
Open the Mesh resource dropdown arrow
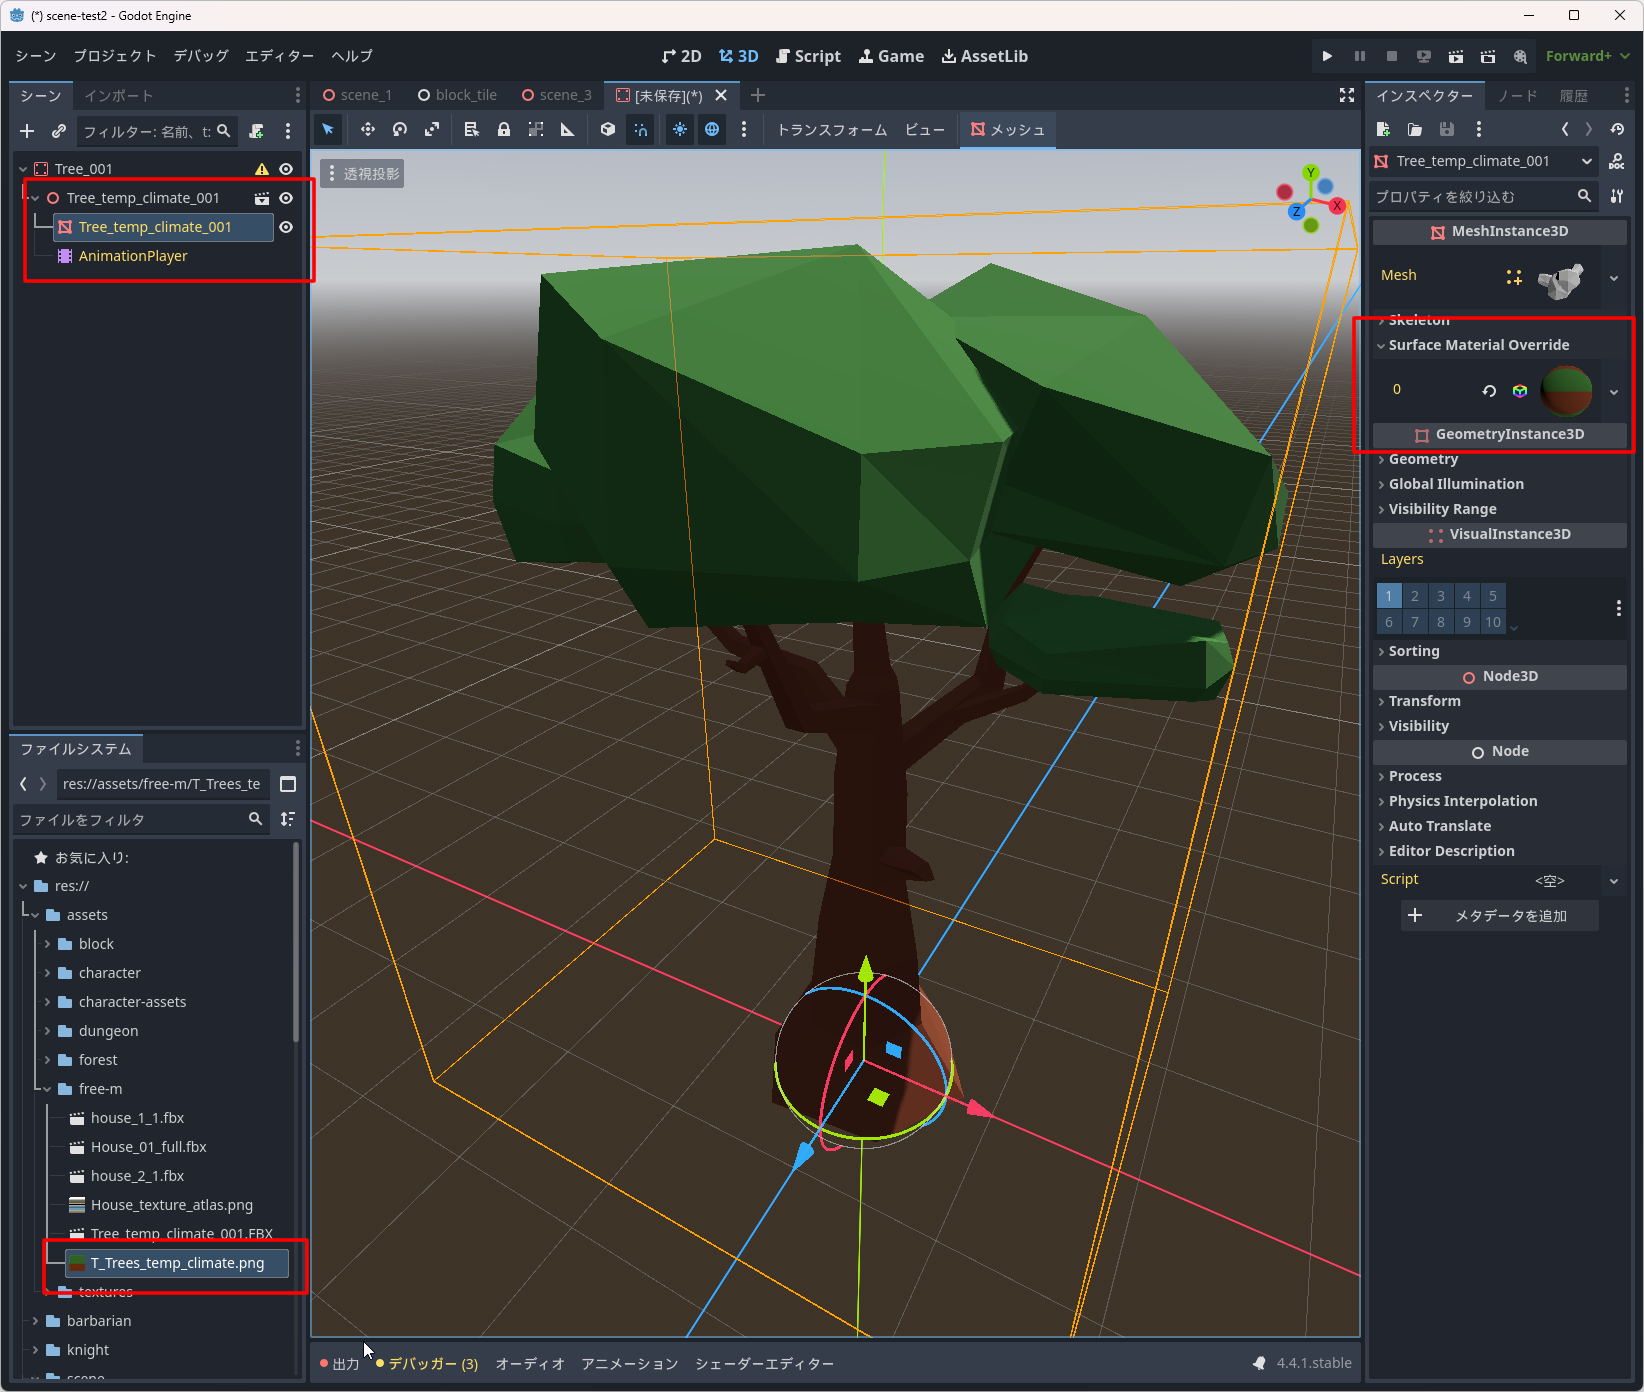click(x=1613, y=277)
